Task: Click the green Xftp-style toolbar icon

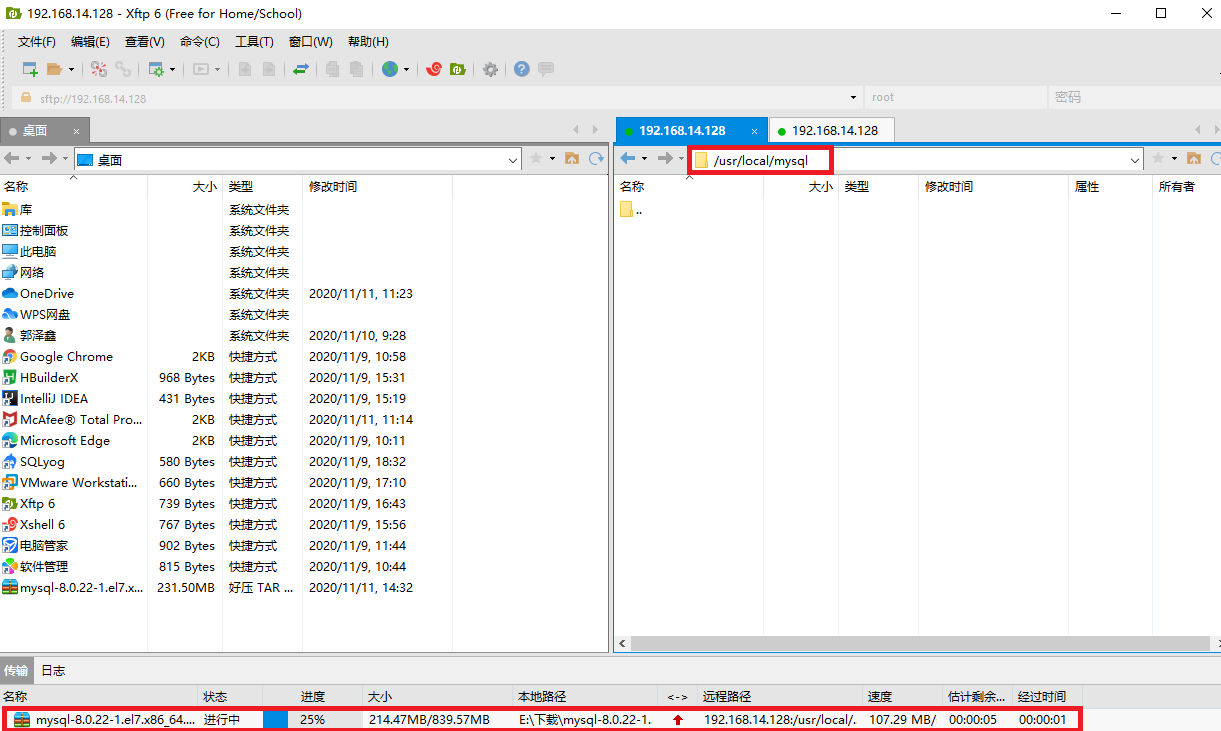Action: tap(458, 69)
